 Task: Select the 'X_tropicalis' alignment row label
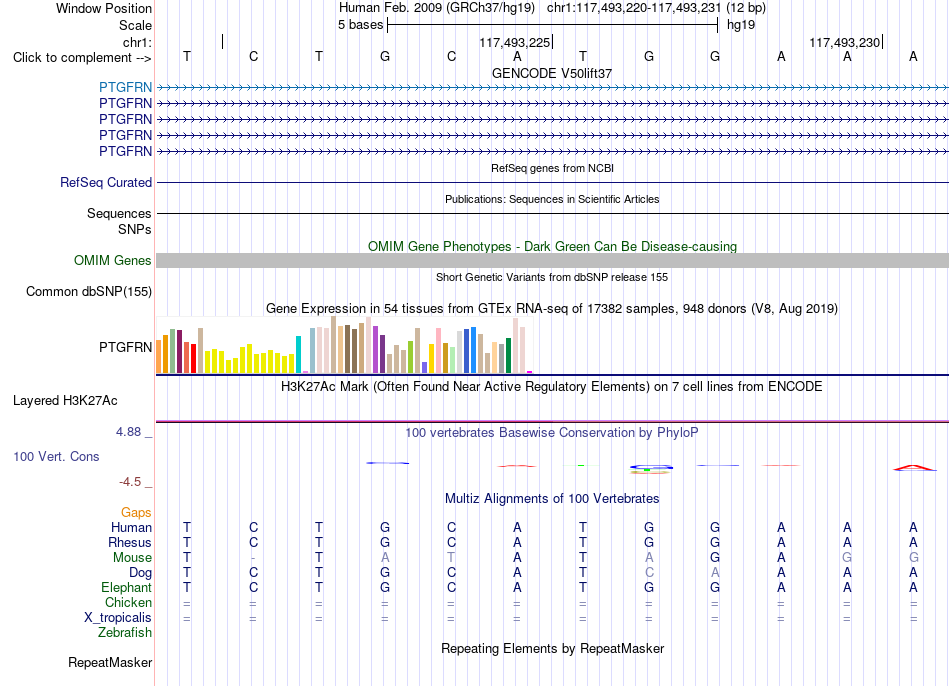118,618
